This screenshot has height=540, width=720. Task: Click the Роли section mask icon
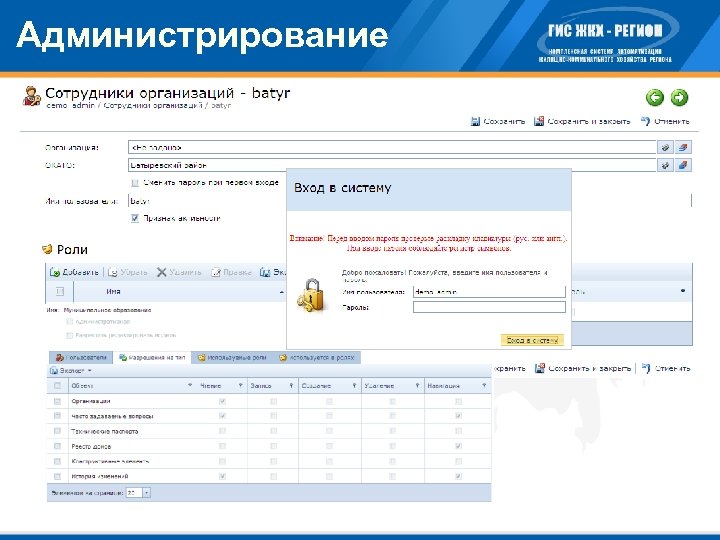(47, 249)
